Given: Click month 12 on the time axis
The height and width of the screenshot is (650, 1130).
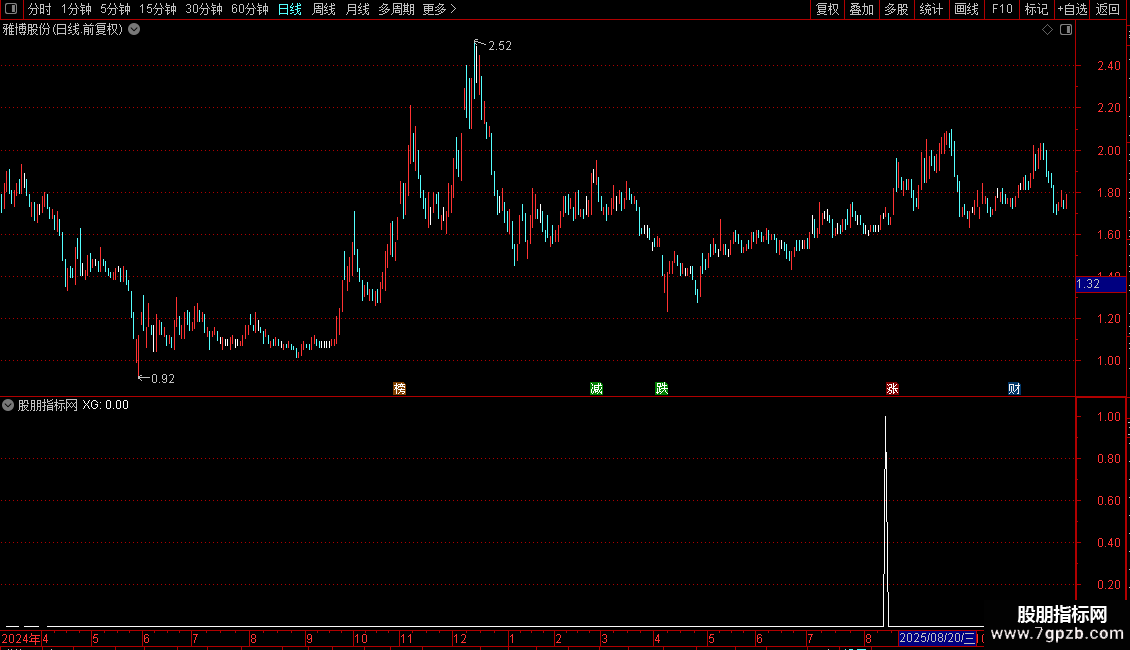Looking at the screenshot, I should (460, 638).
